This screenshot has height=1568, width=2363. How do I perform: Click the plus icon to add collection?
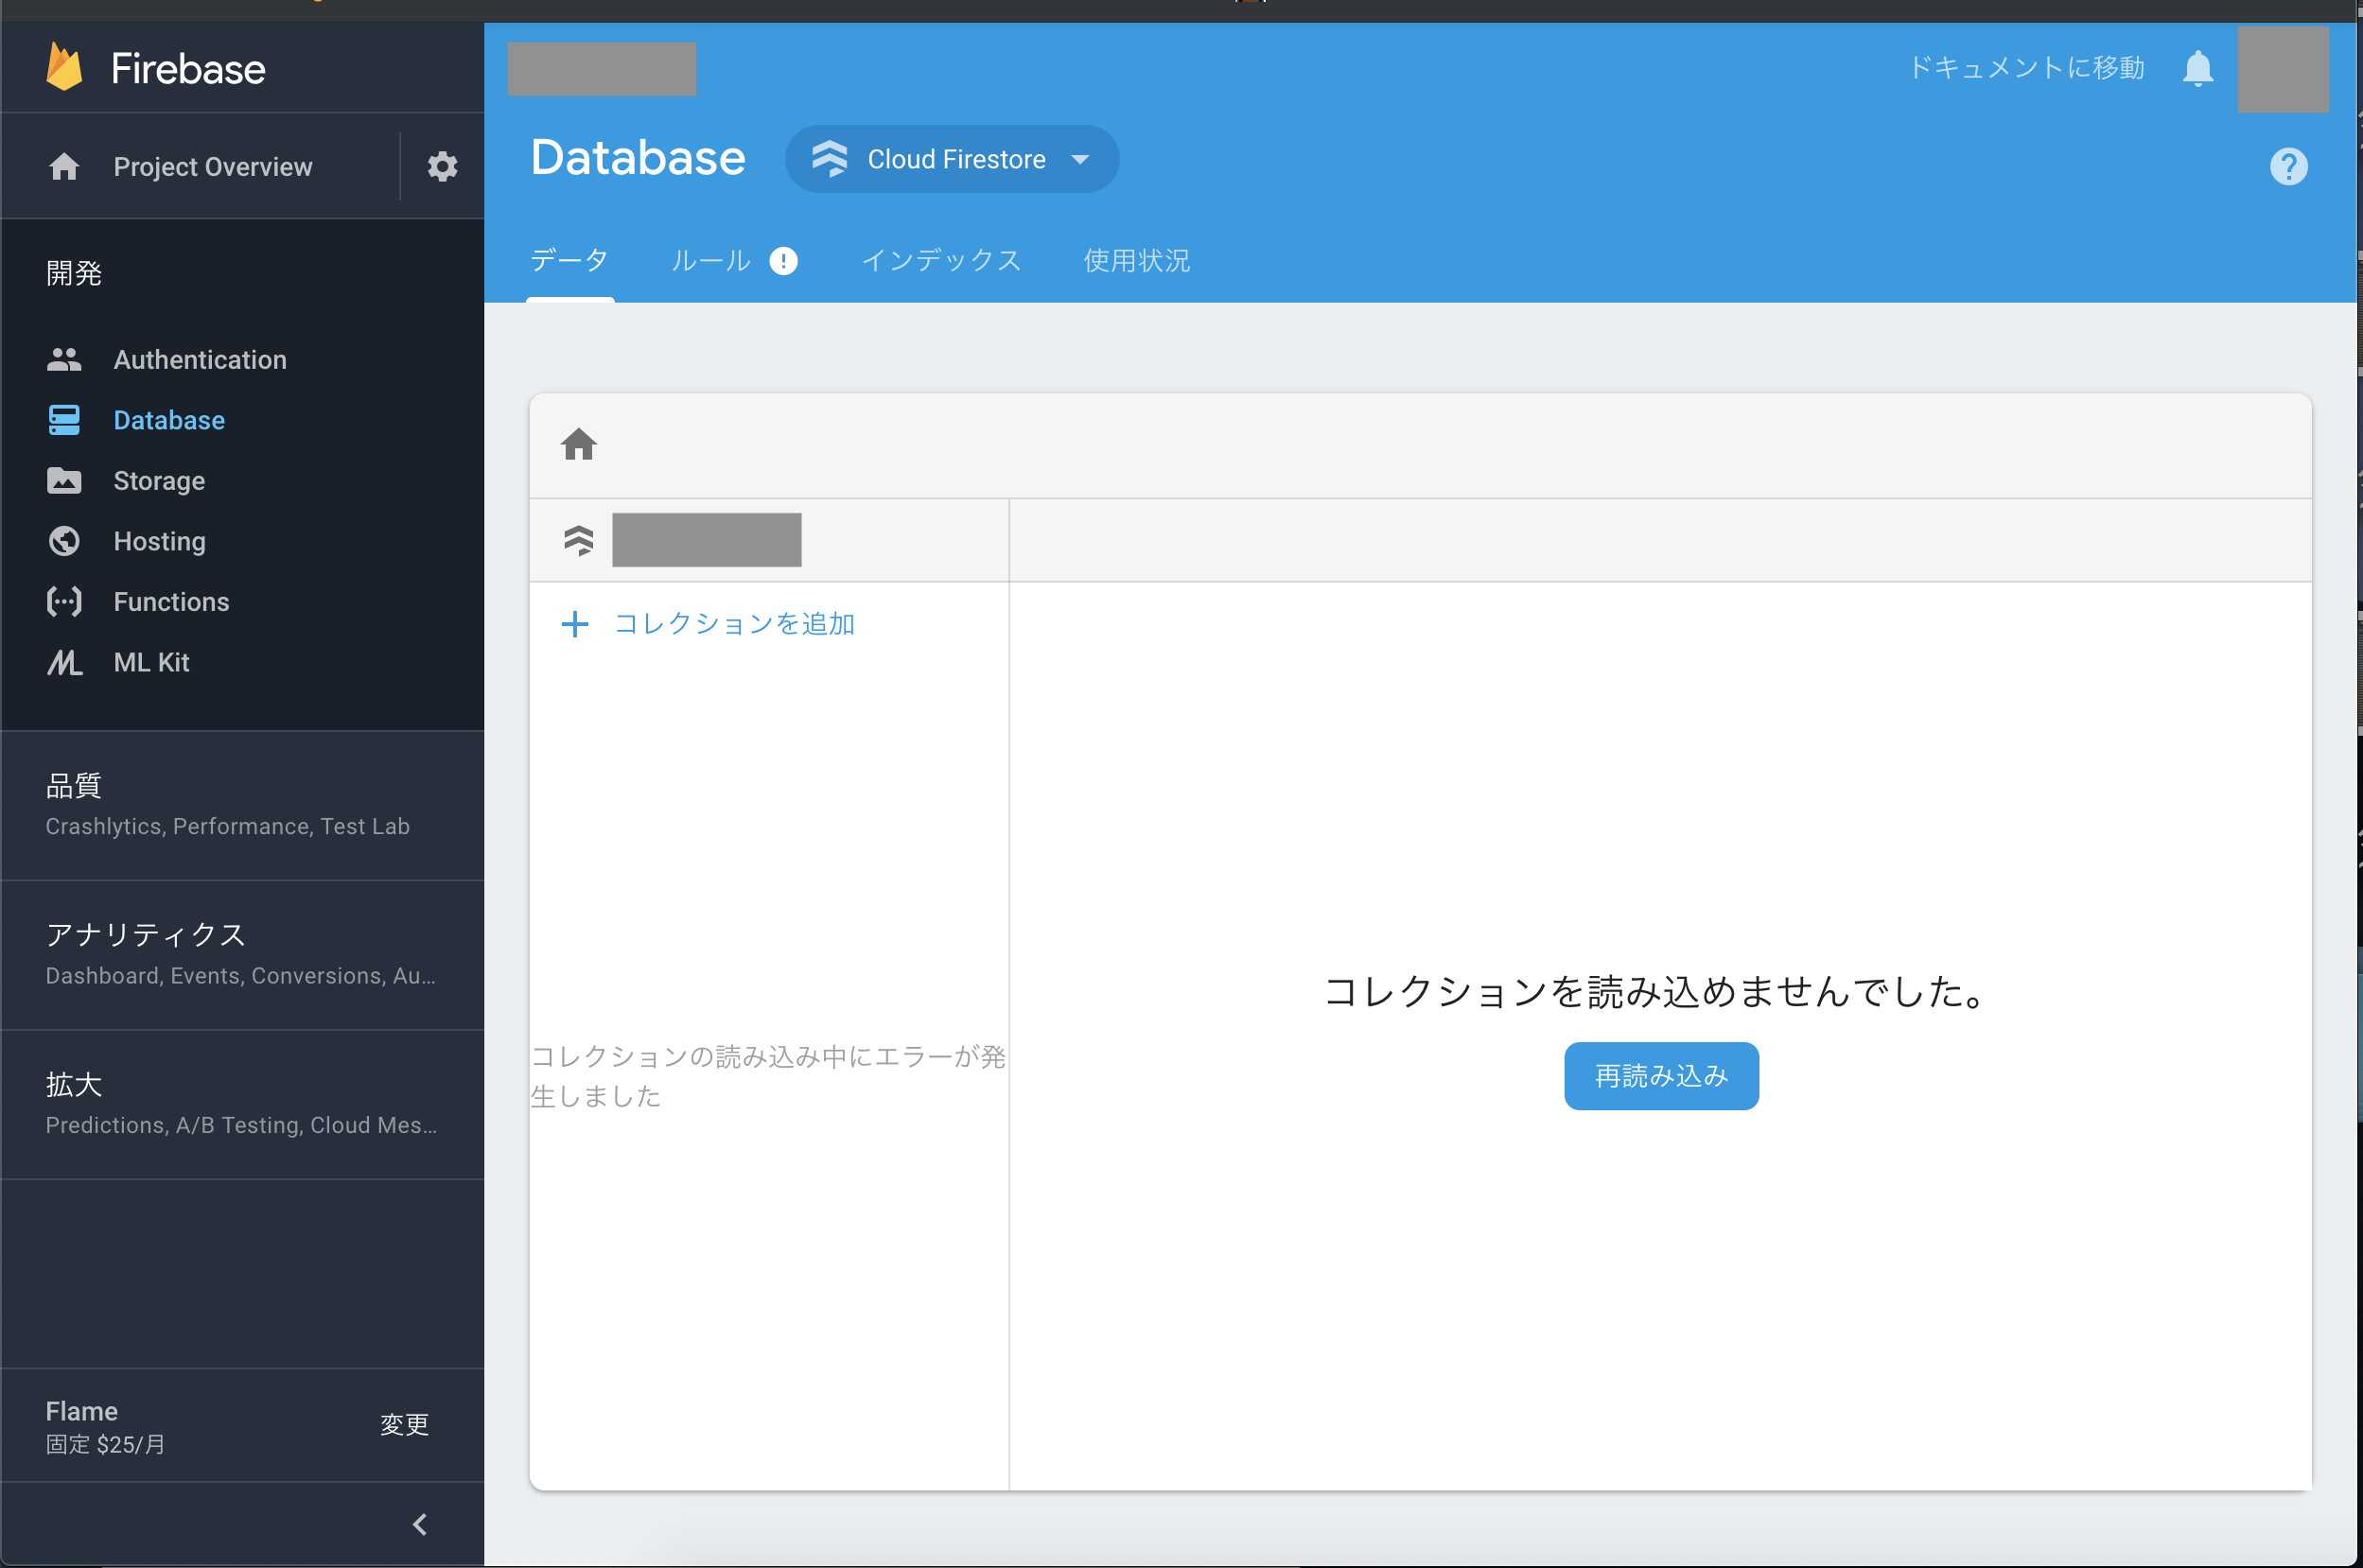click(575, 624)
